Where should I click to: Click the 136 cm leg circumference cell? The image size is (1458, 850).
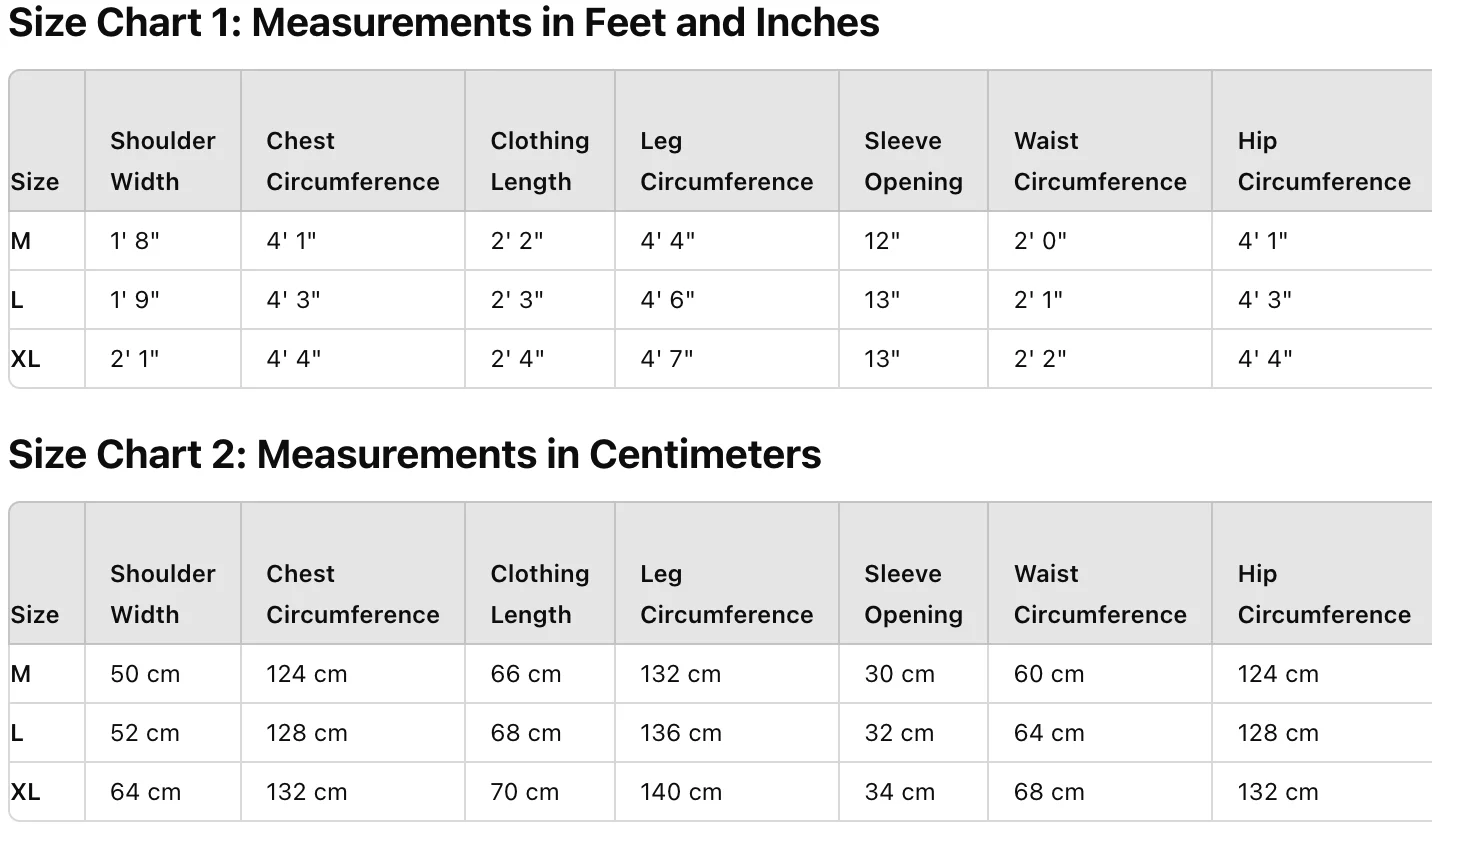(680, 733)
